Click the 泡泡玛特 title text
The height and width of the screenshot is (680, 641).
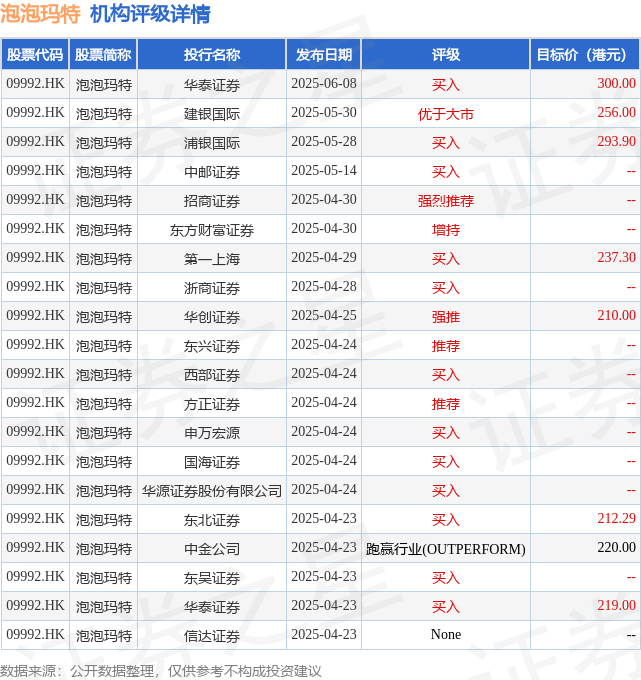(x=40, y=14)
